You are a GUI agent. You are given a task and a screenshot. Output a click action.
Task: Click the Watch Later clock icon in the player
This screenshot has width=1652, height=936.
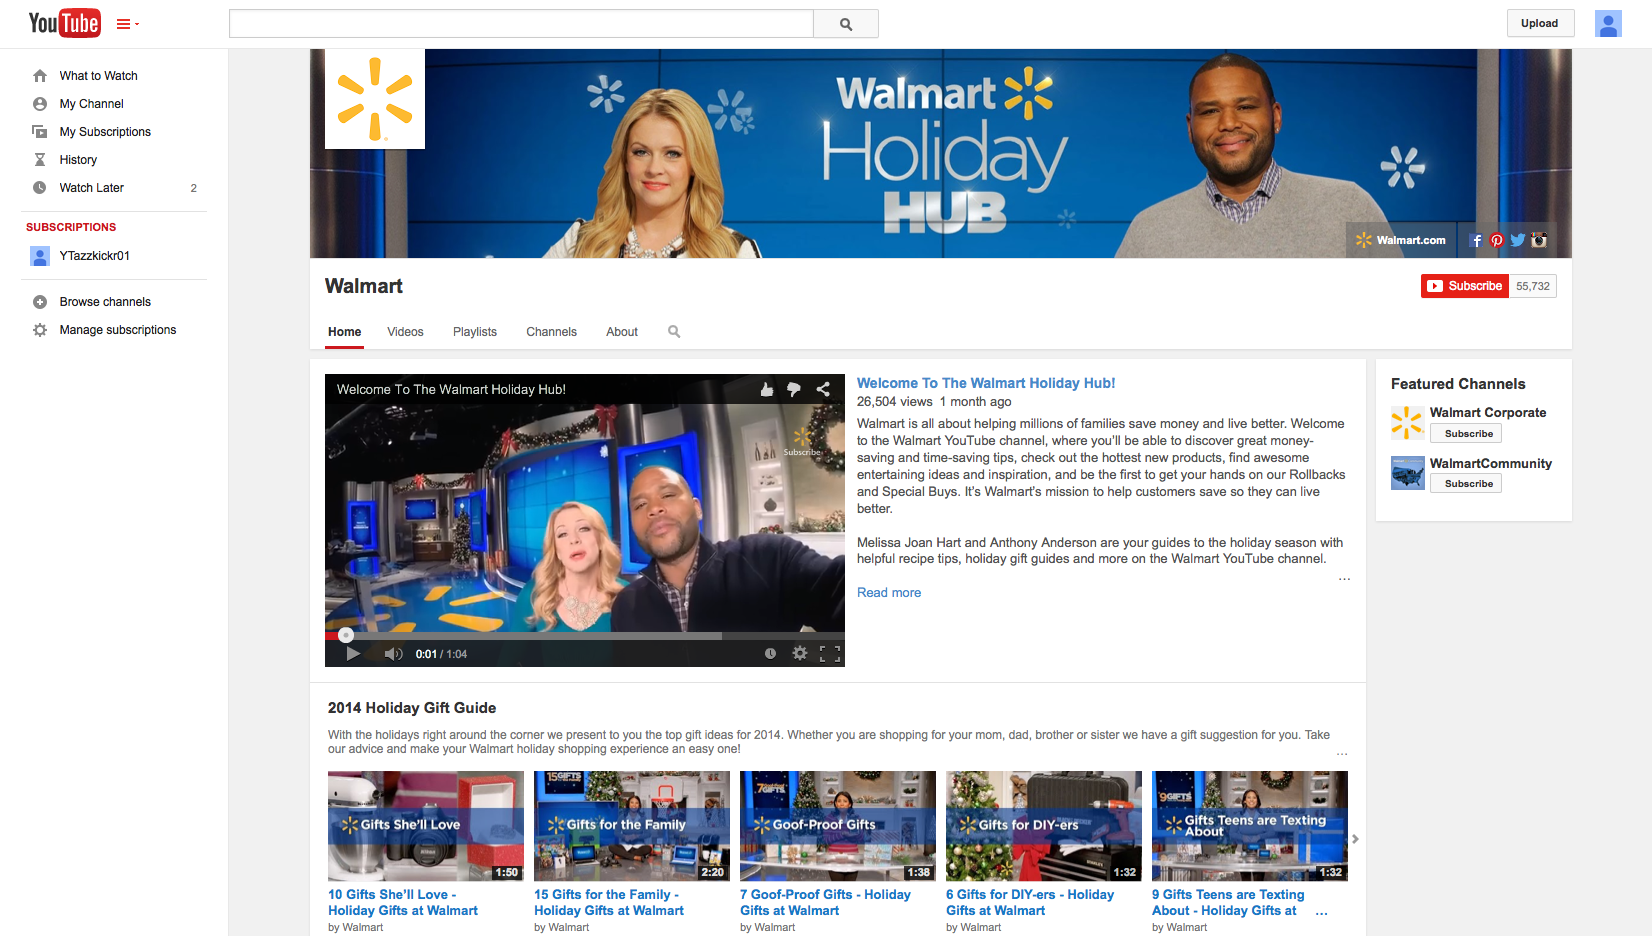tap(770, 654)
